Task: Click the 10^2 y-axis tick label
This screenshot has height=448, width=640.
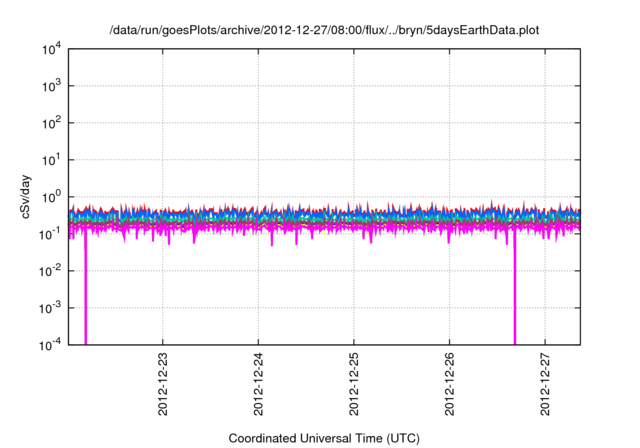Action: [x=52, y=123]
